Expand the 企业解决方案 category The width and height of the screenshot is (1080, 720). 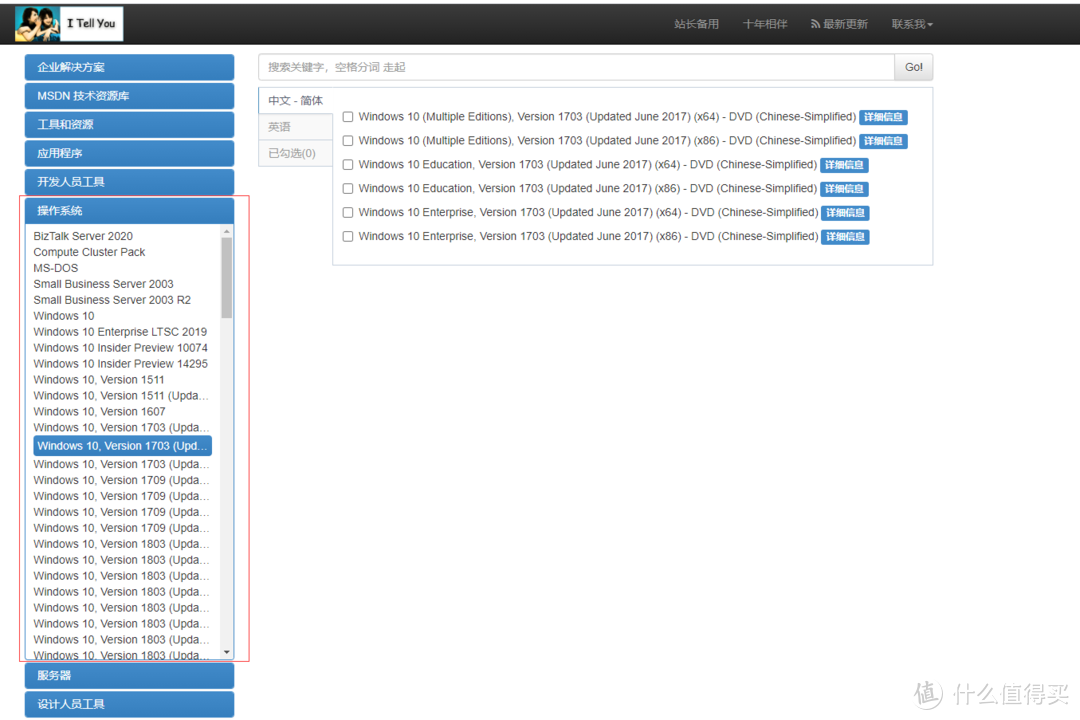point(129,66)
